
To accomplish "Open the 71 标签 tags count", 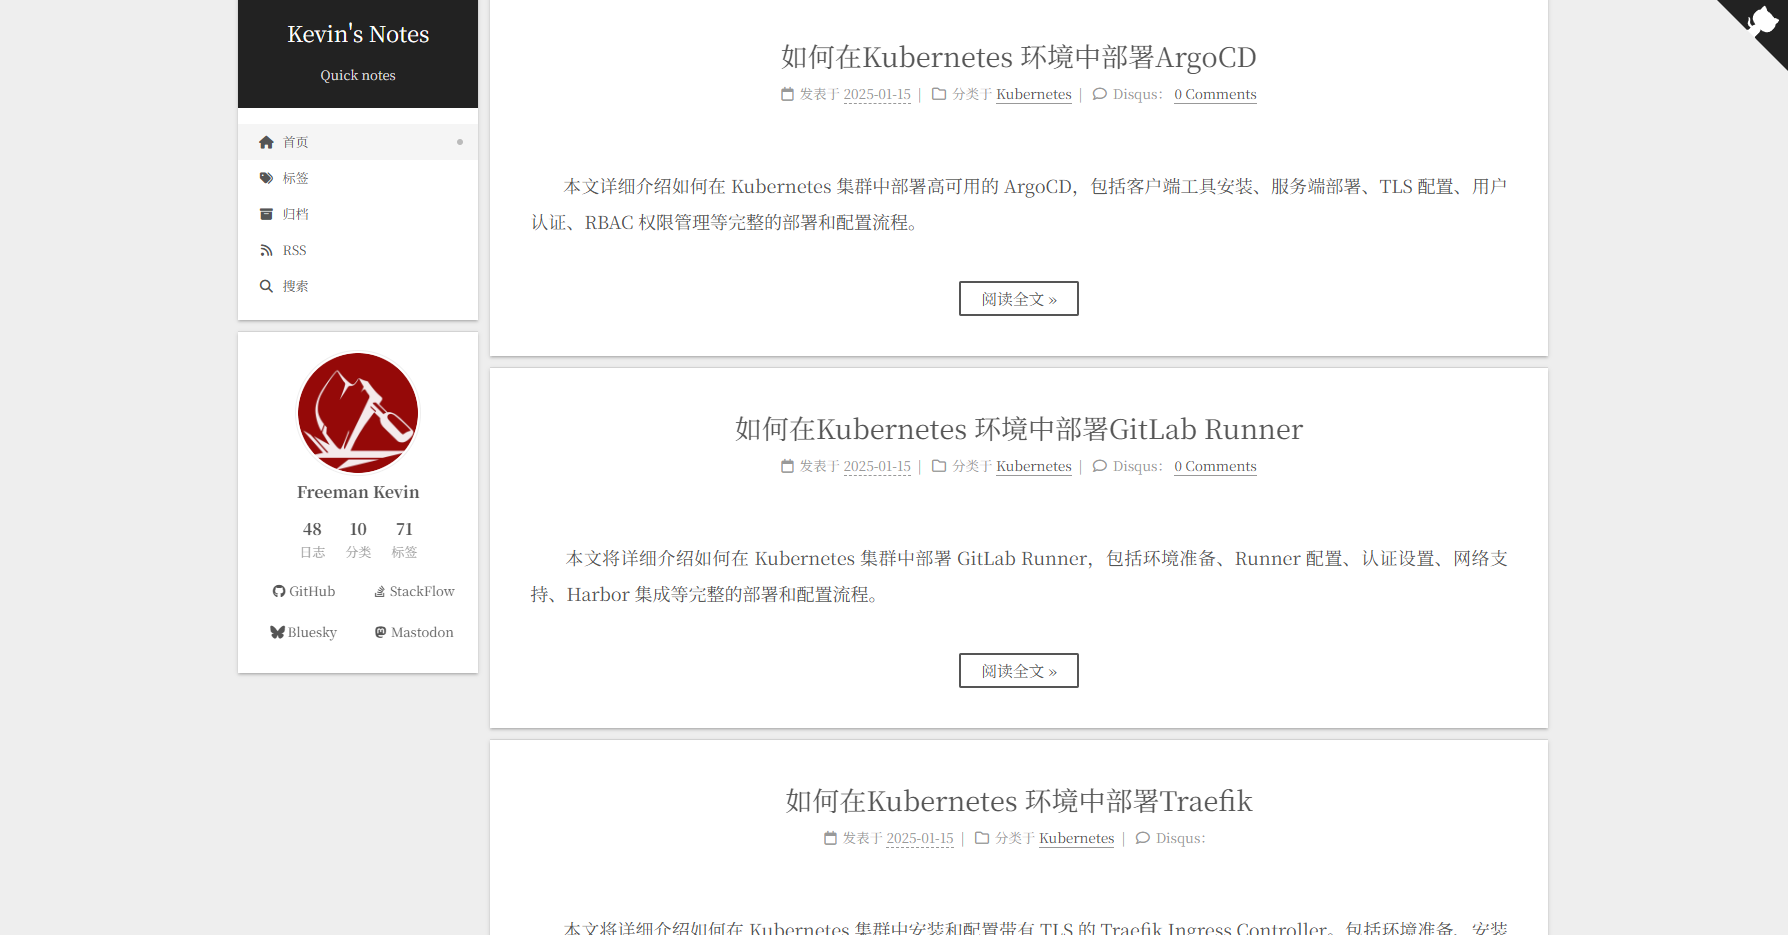I will 404,539.
